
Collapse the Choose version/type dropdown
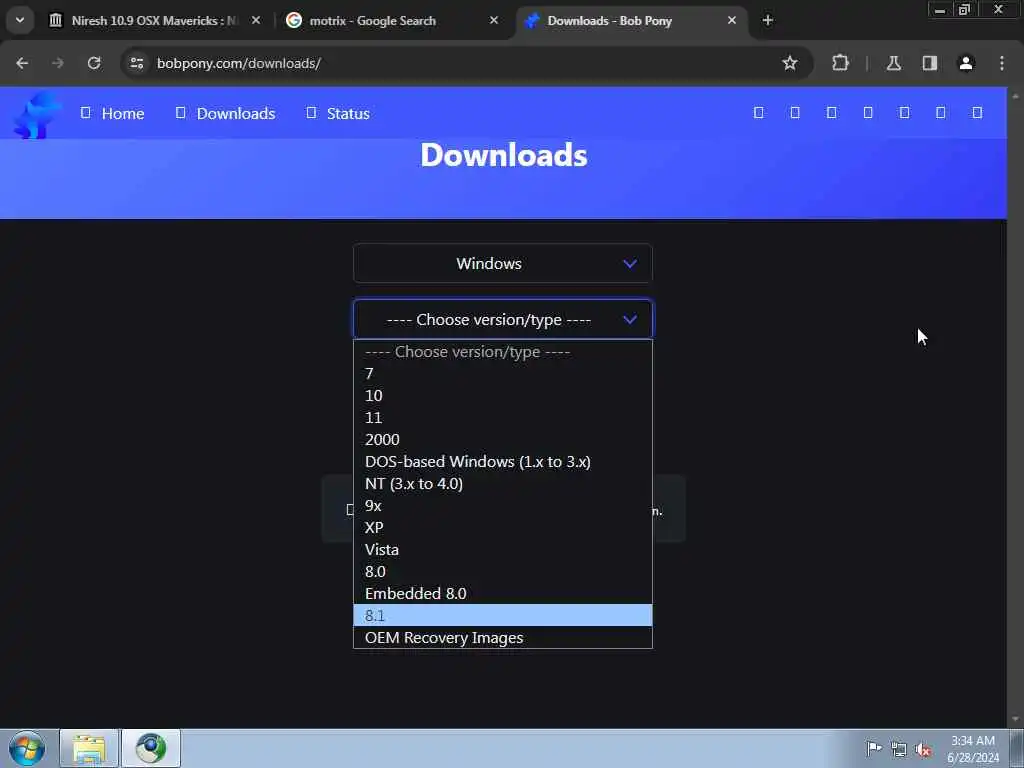tap(503, 319)
